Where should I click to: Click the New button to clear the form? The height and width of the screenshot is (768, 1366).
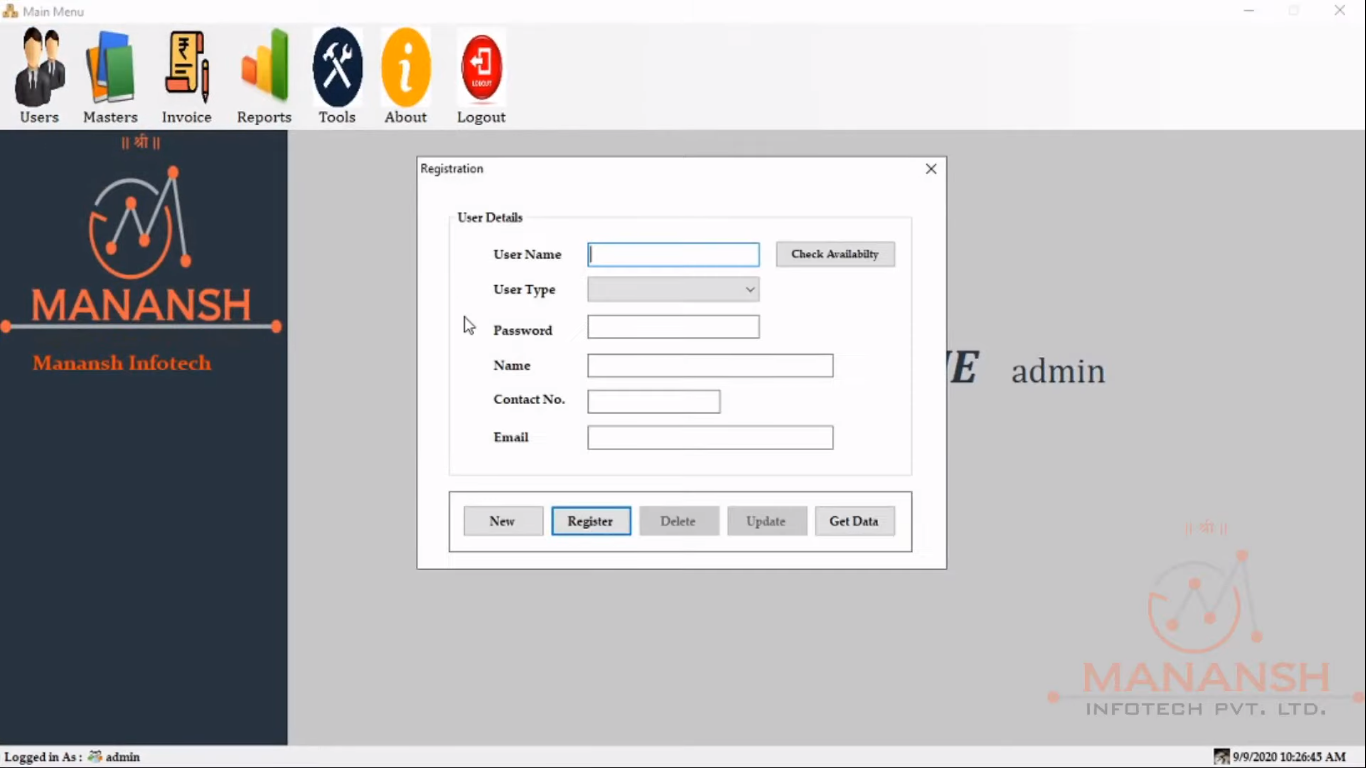coord(502,520)
